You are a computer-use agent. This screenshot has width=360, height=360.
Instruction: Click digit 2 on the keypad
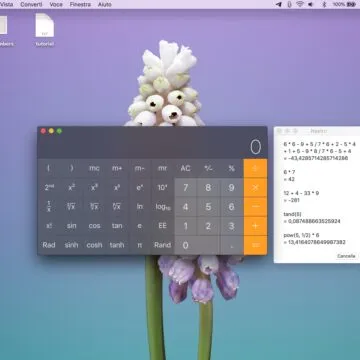208,226
